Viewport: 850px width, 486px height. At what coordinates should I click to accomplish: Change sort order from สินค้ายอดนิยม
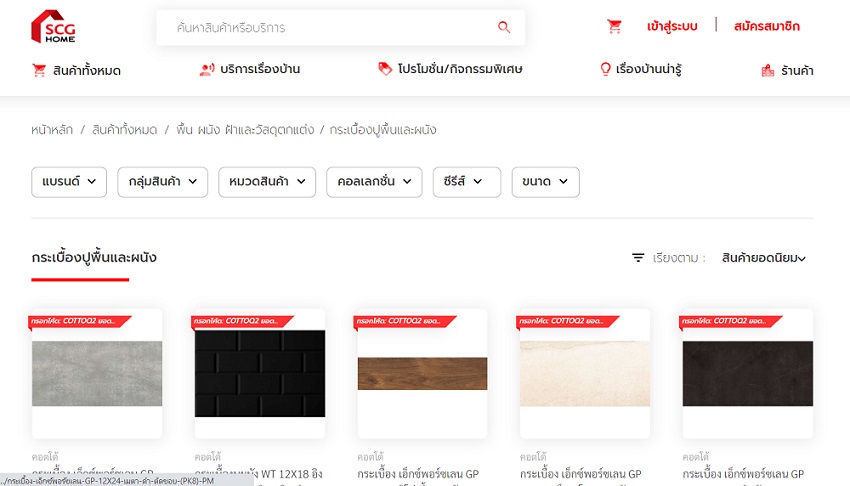pos(763,258)
